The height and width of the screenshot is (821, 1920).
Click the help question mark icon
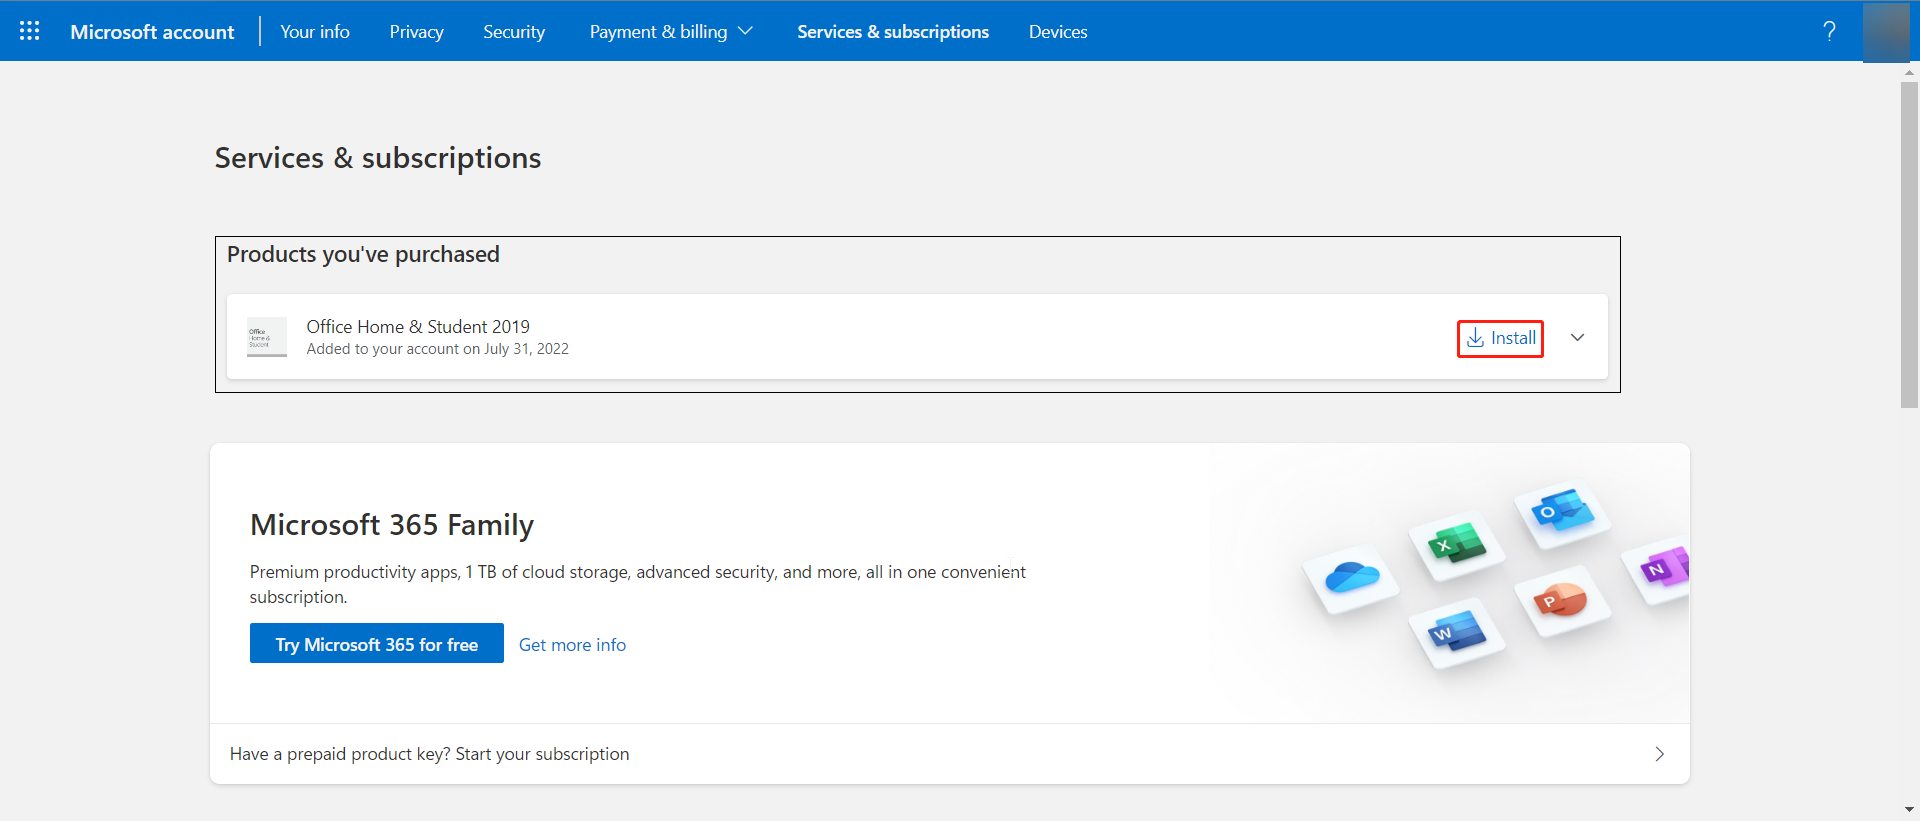click(1829, 31)
